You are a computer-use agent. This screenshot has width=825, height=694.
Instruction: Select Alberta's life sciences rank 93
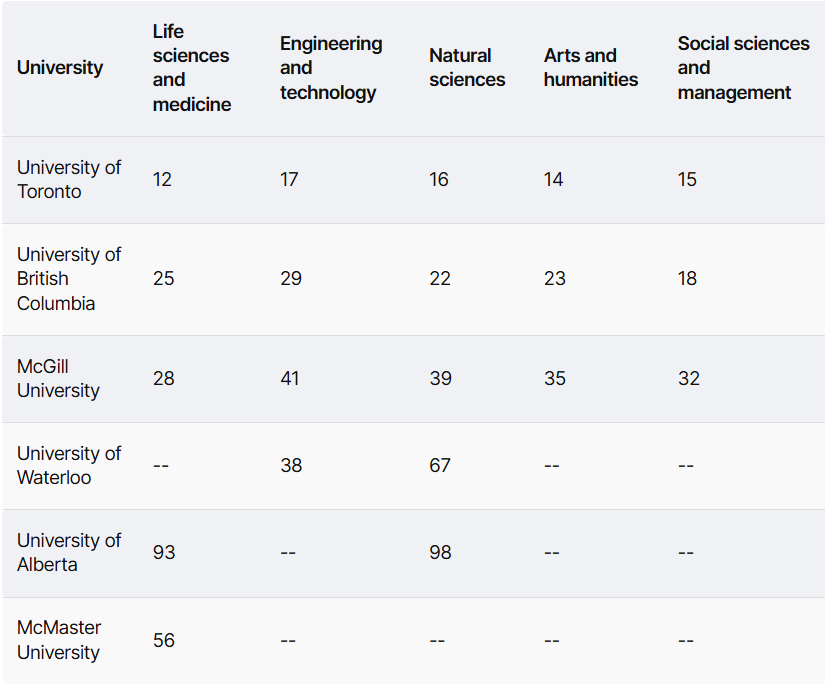pyautogui.click(x=164, y=553)
